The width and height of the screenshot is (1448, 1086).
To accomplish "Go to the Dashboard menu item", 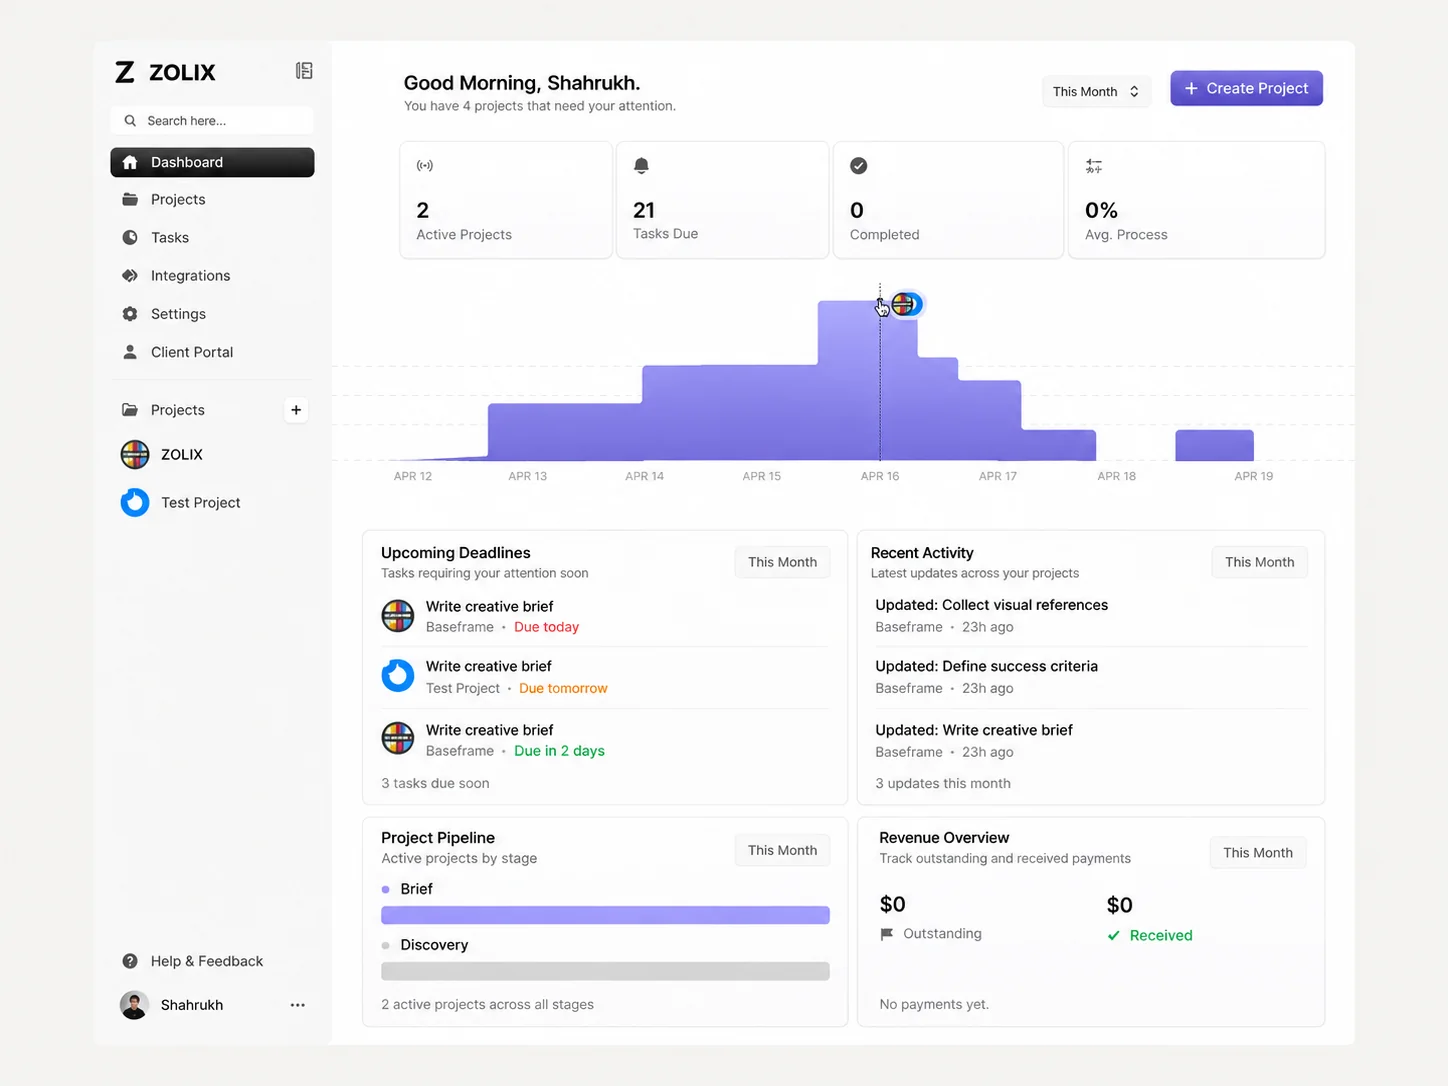I will (212, 162).
